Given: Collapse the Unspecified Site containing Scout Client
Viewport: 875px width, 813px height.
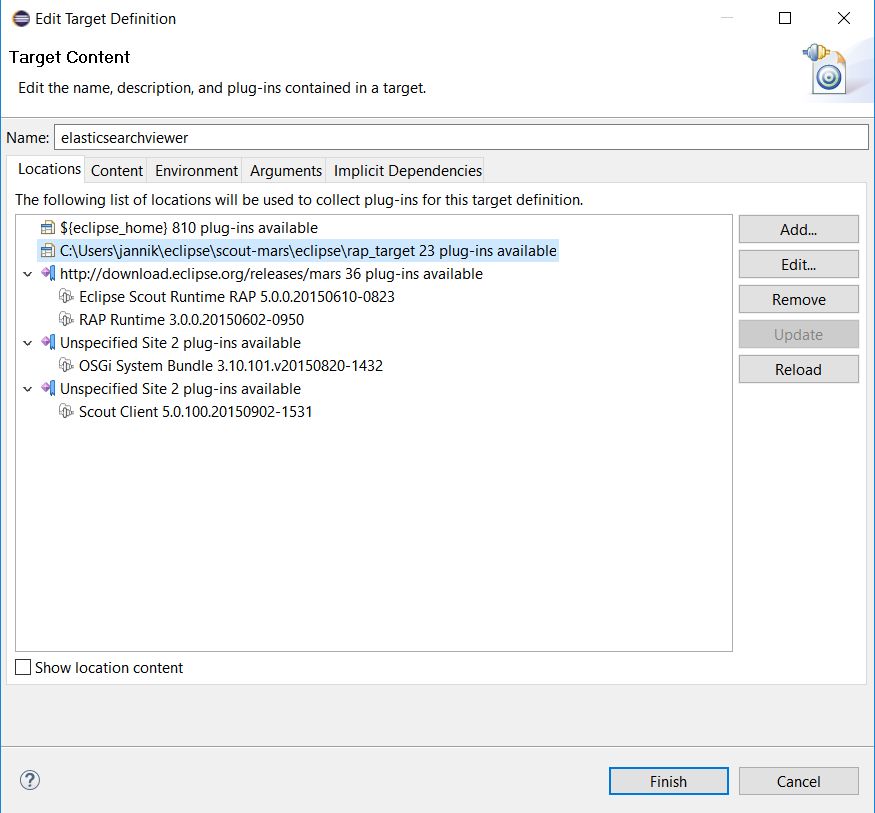Looking at the screenshot, I should pyautogui.click(x=27, y=389).
